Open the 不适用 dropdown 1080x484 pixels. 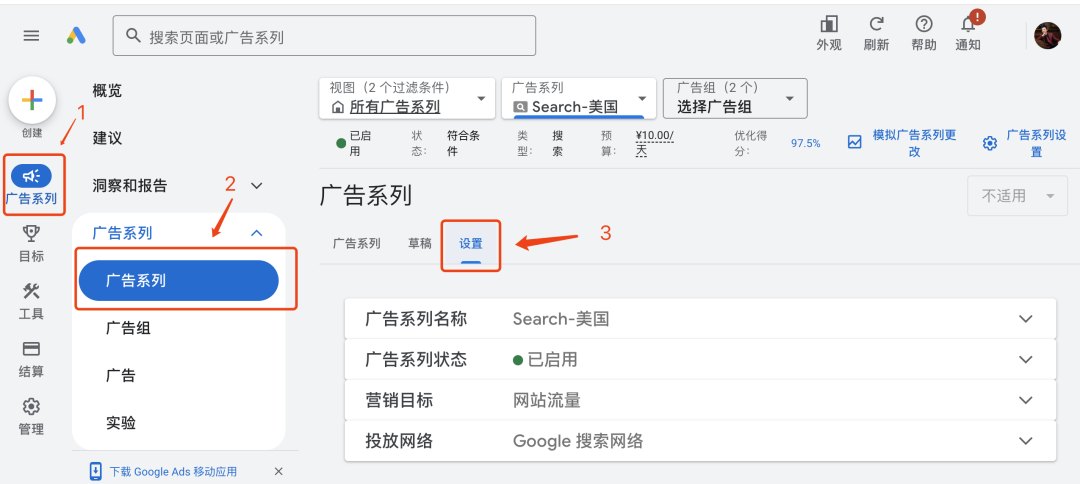[x=1017, y=196]
